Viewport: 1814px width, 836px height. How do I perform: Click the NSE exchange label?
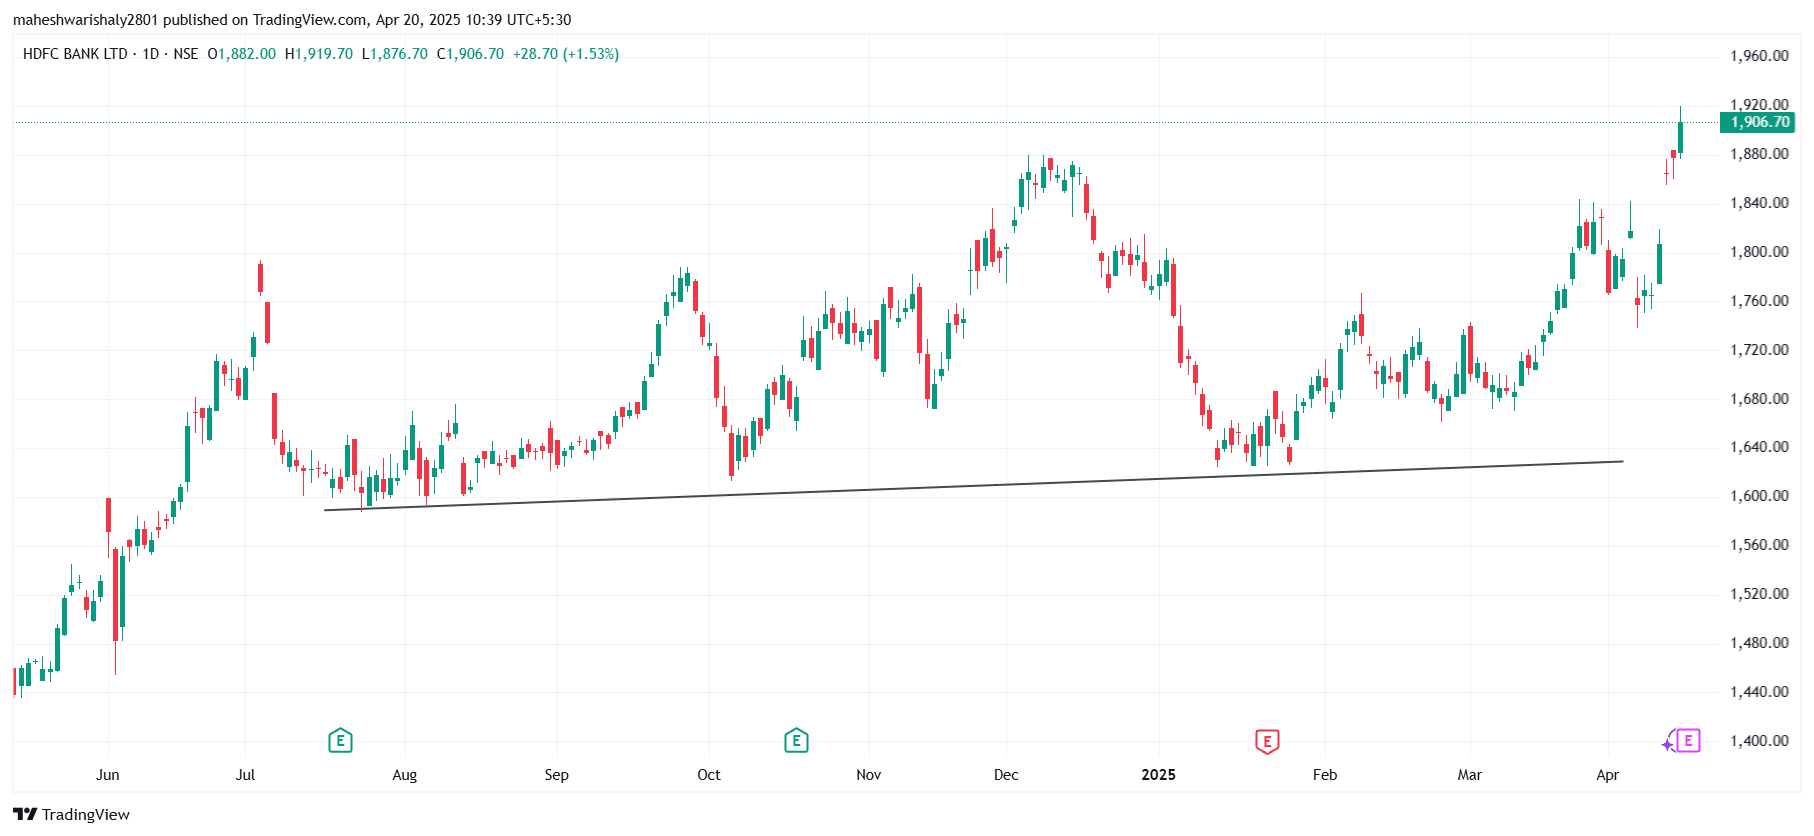tap(186, 54)
